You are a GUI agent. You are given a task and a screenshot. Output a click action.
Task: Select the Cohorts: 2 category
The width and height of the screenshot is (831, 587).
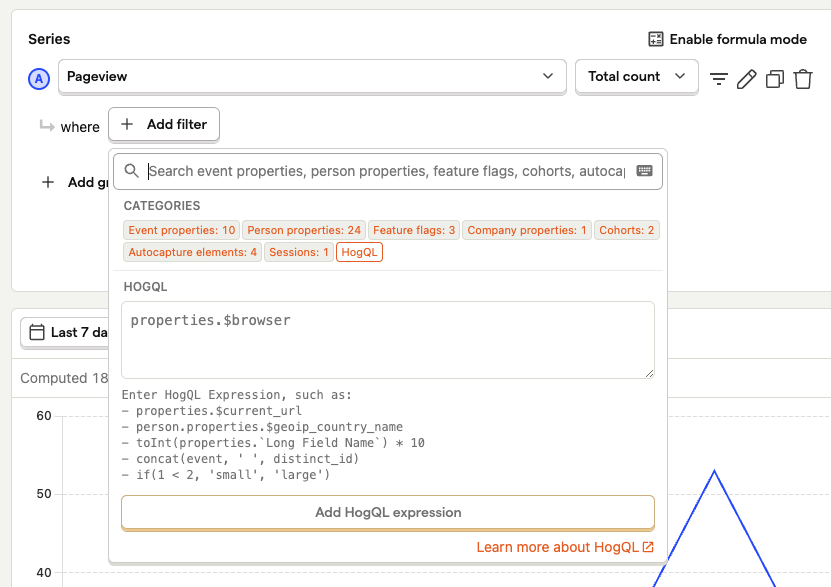pyautogui.click(x=626, y=230)
